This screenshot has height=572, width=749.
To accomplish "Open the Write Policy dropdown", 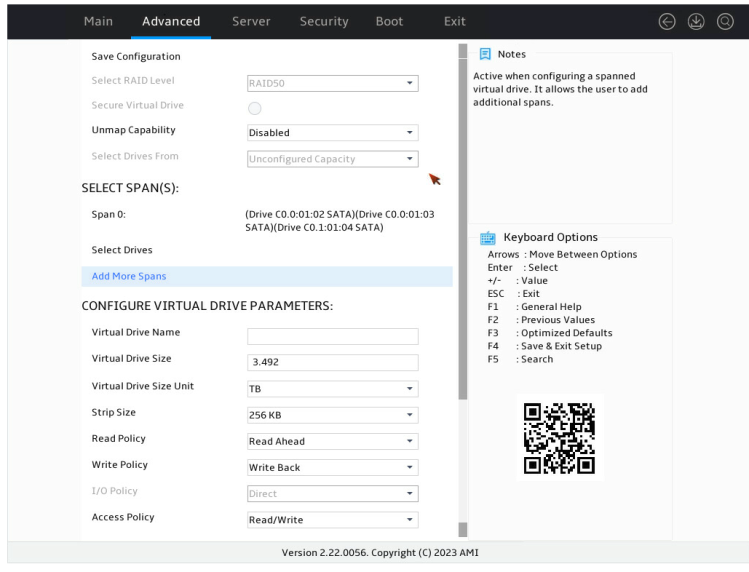I will (x=332, y=468).
